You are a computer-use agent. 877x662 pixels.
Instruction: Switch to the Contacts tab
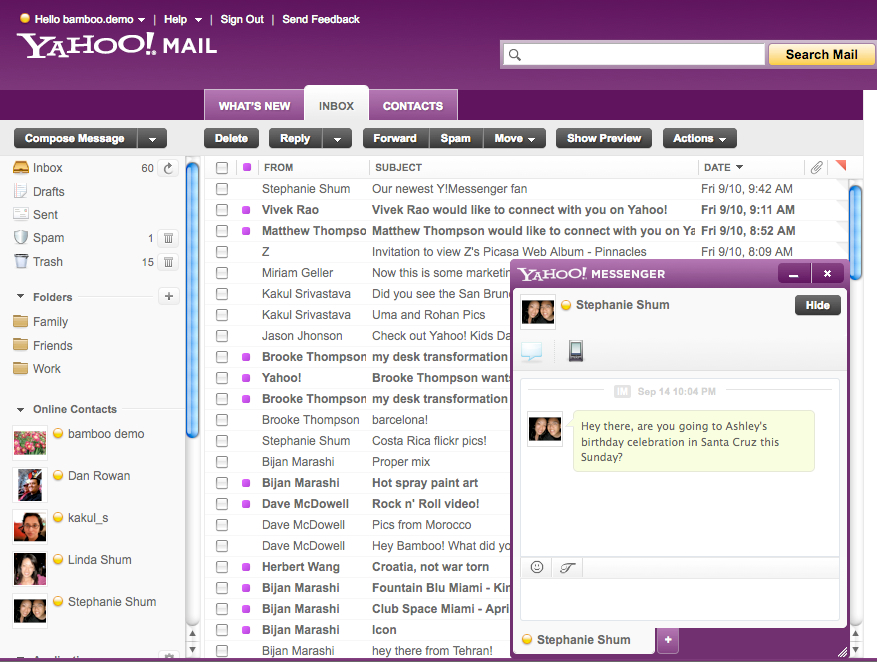[x=412, y=105]
